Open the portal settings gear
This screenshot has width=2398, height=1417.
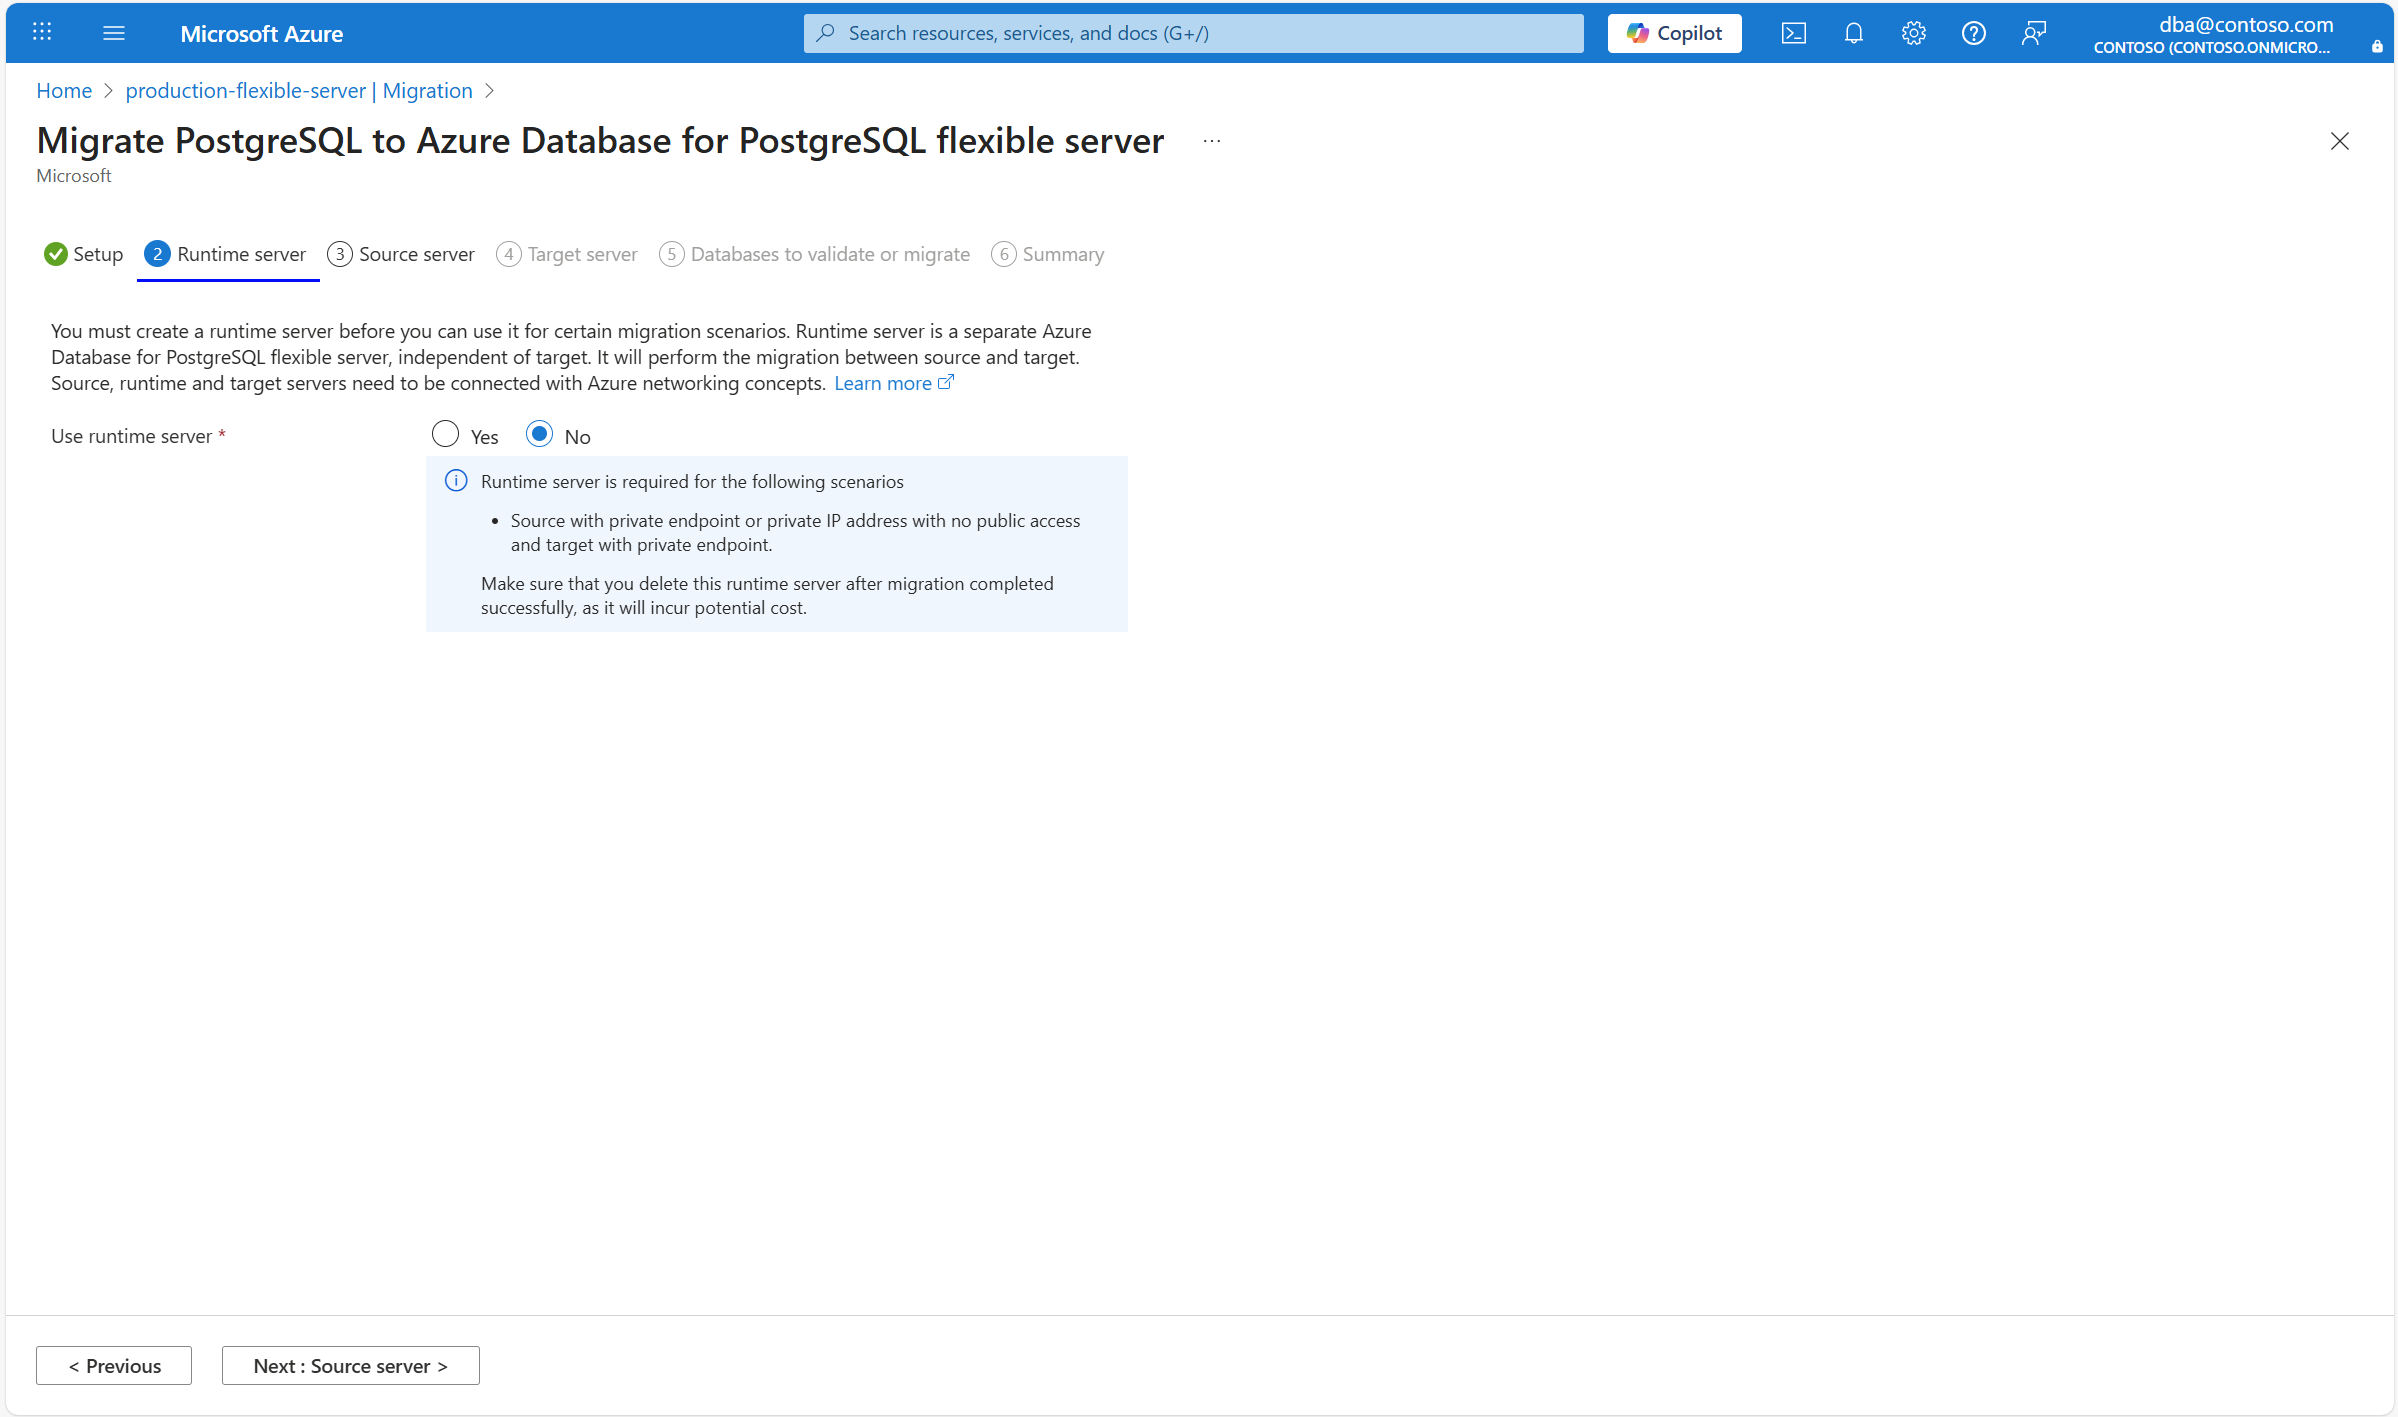pyautogui.click(x=1913, y=33)
